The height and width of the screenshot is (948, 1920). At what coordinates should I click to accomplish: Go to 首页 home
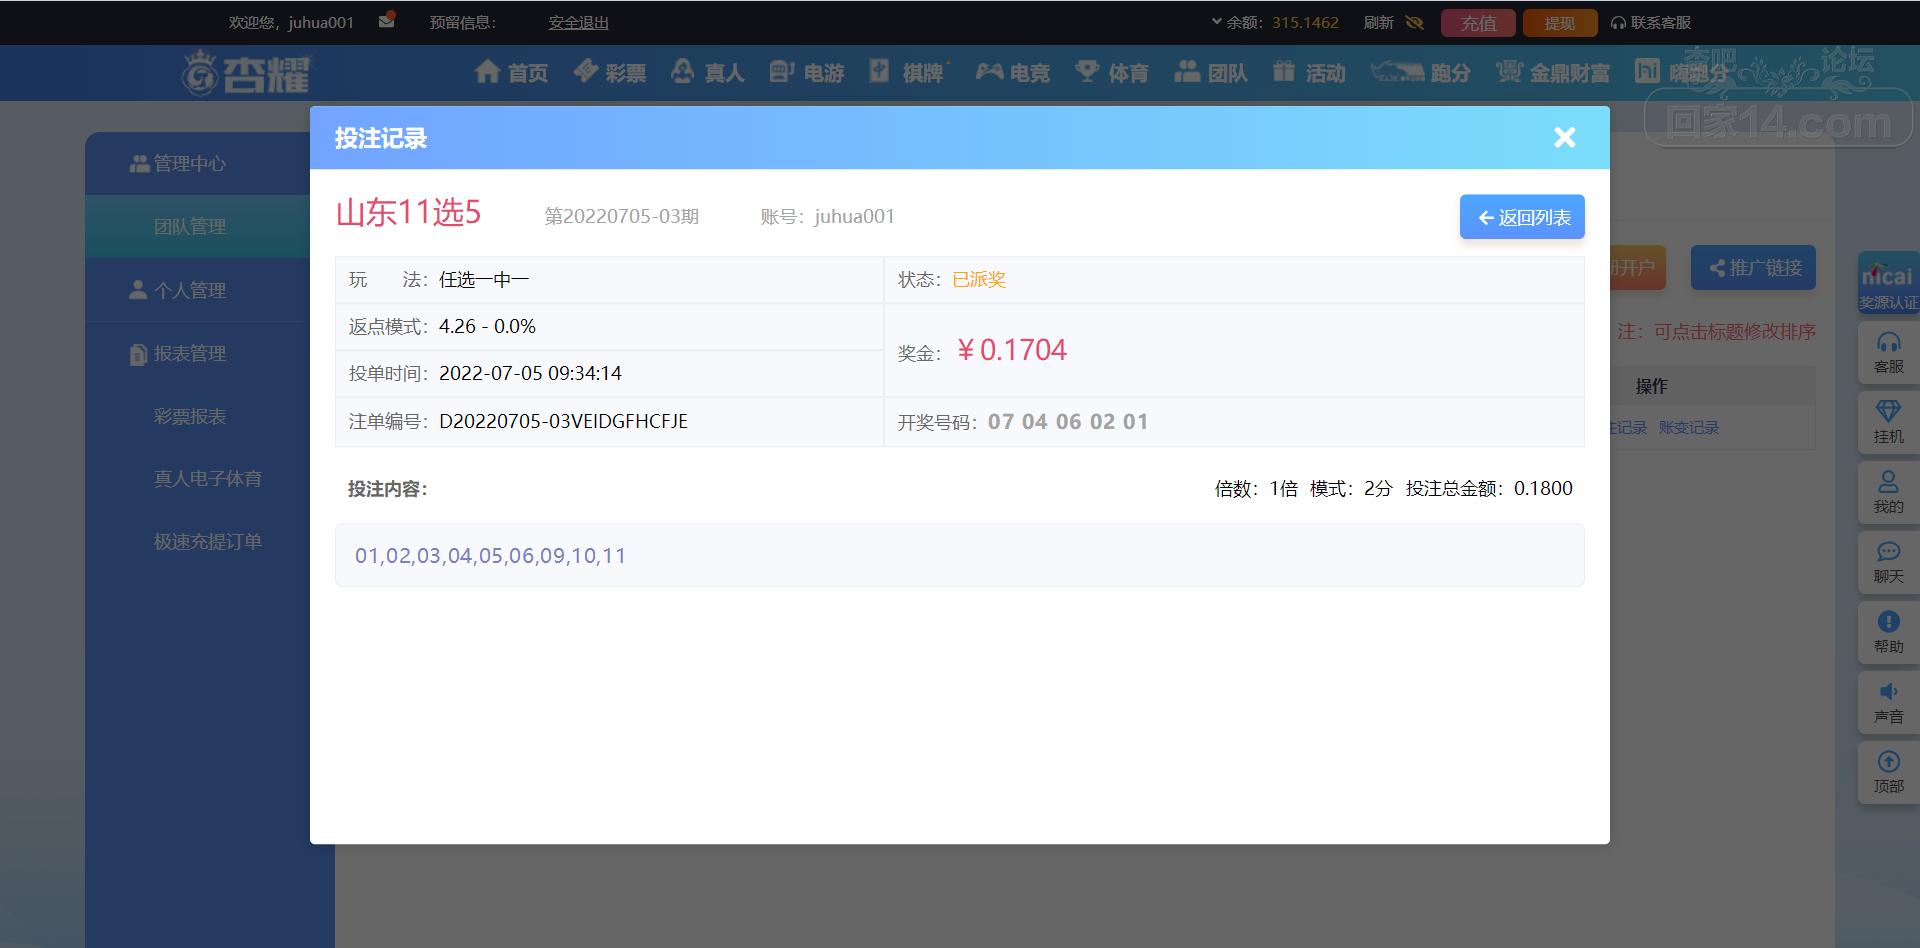pyautogui.click(x=511, y=72)
